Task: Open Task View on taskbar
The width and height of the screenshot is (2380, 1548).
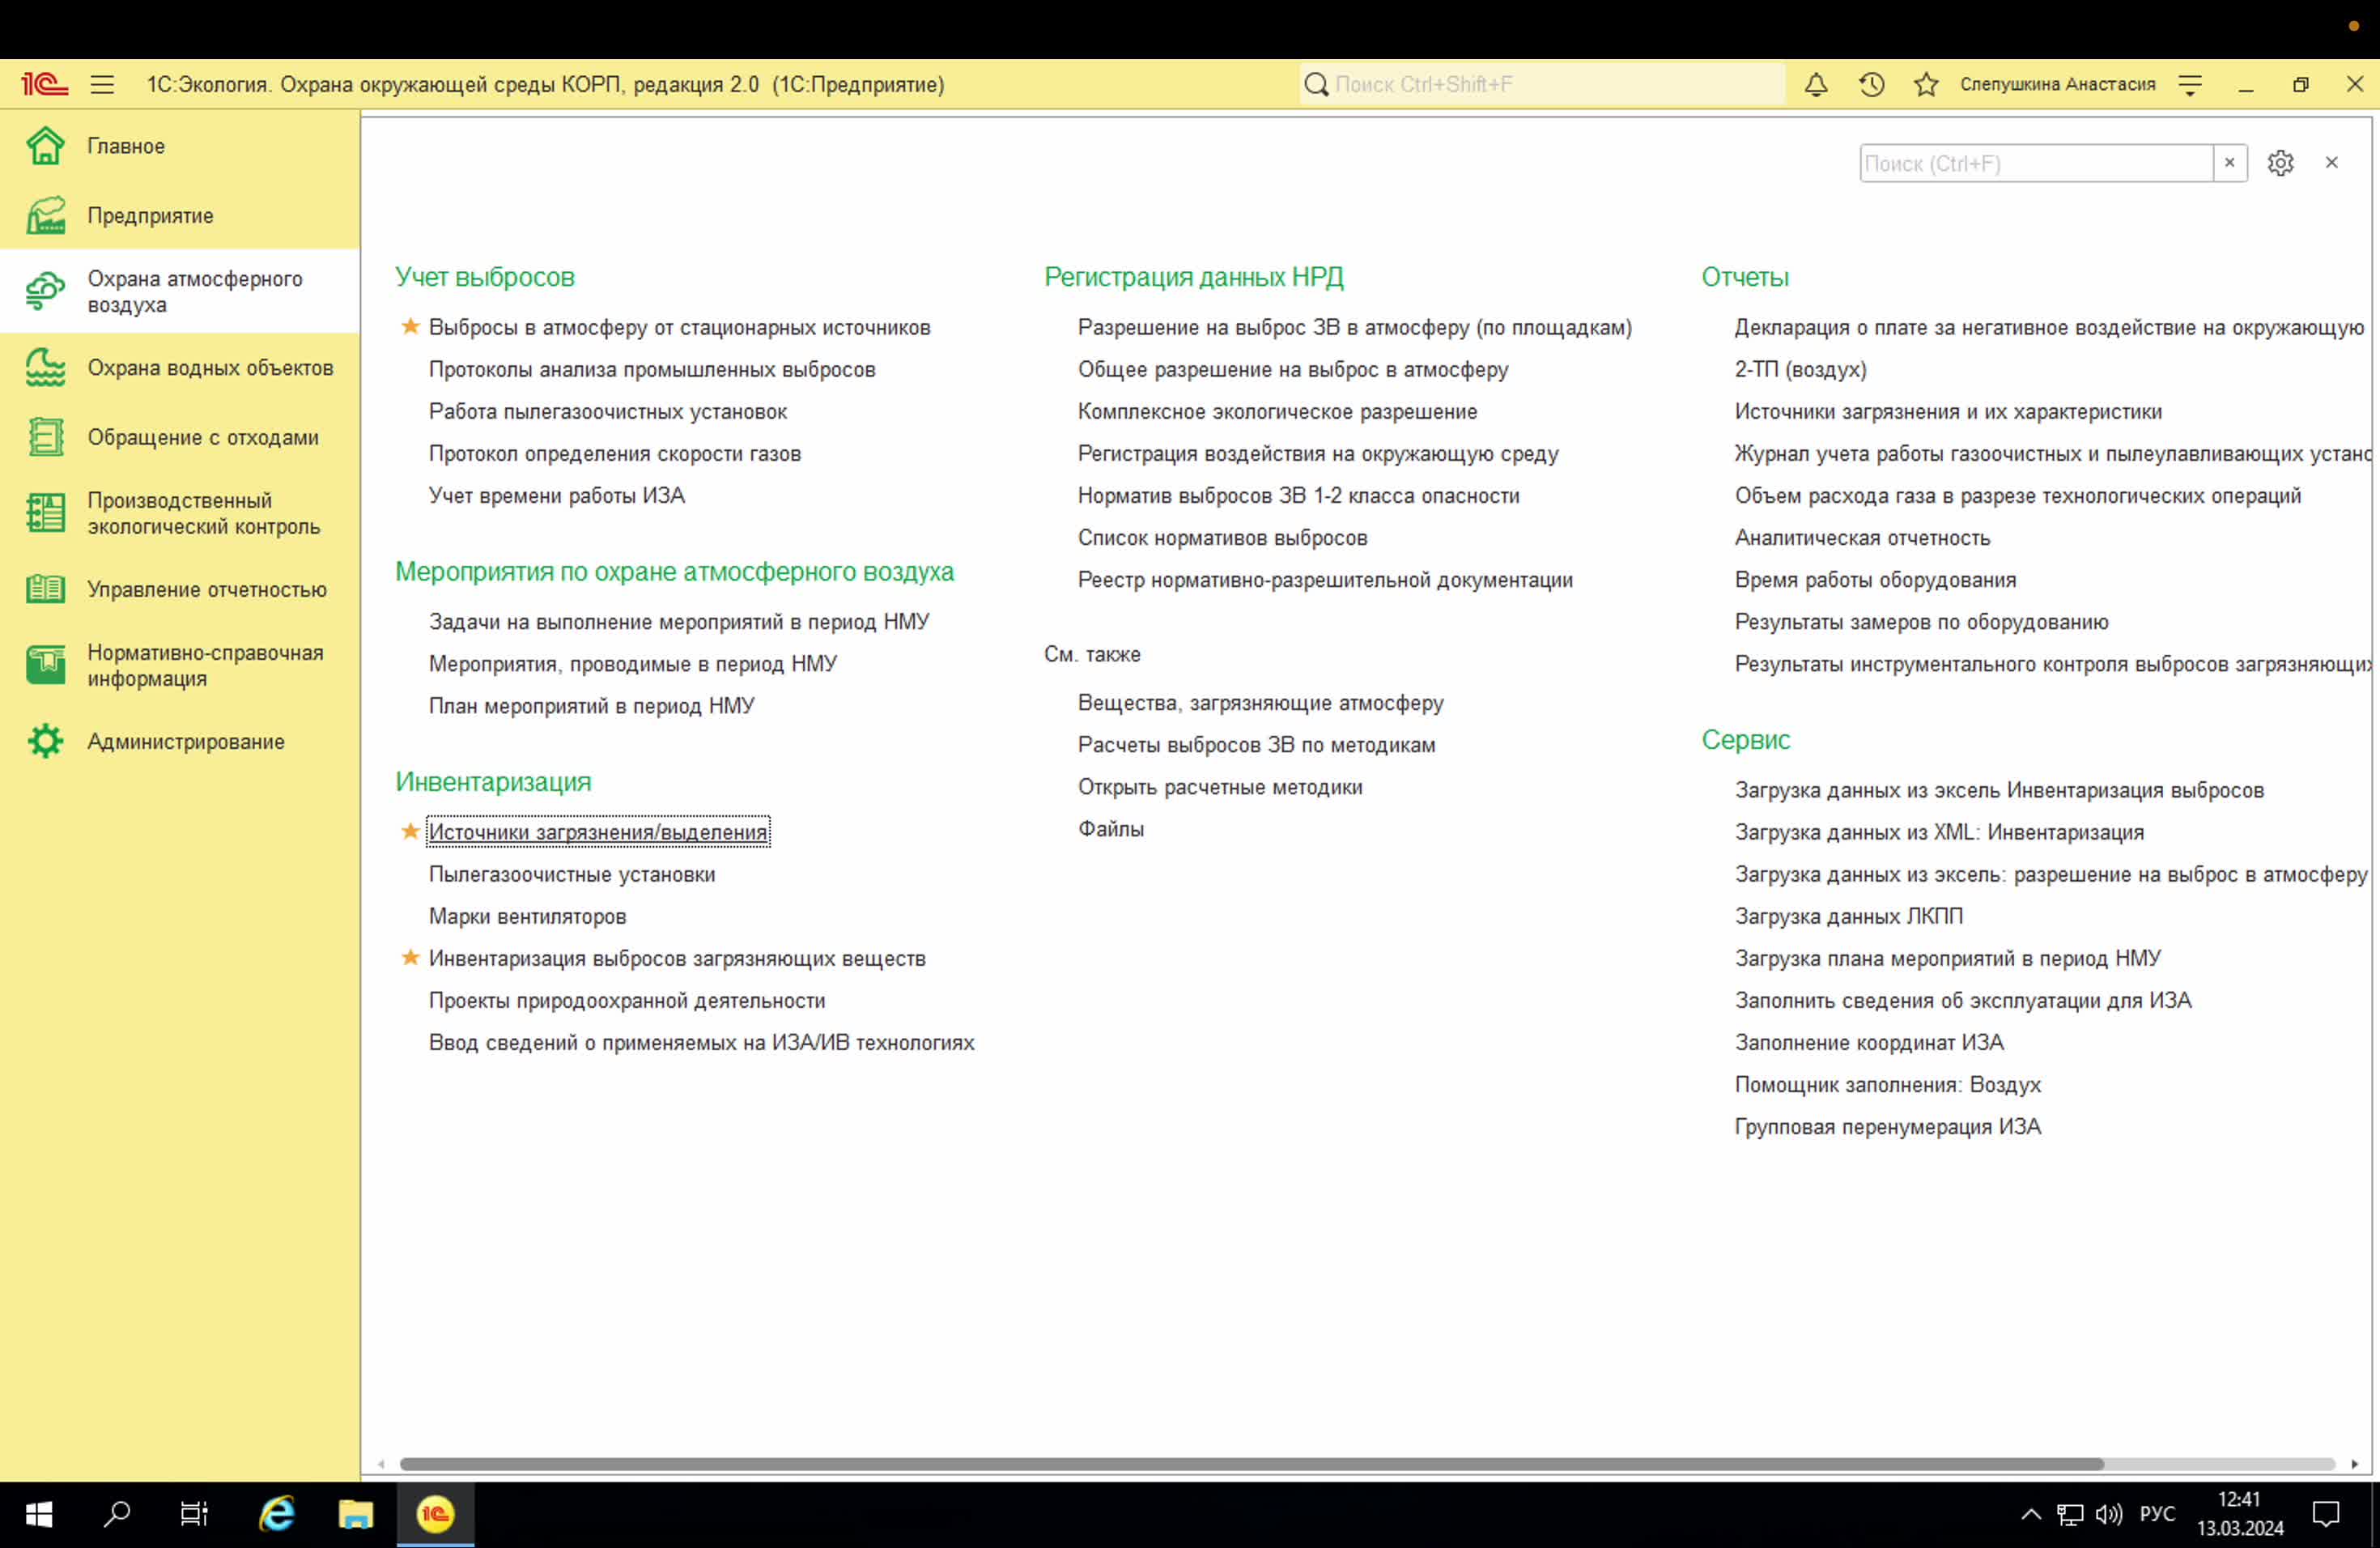Action: click(x=194, y=1515)
